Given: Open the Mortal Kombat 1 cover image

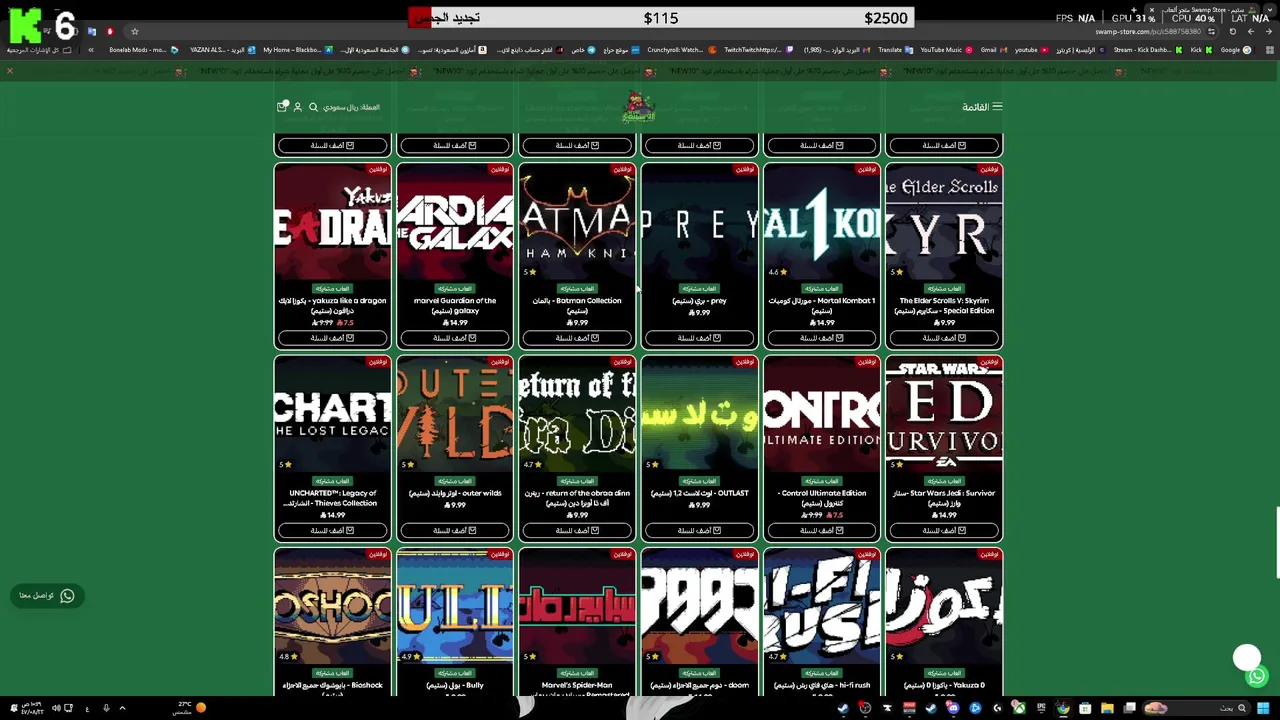Looking at the screenshot, I should tap(821, 222).
